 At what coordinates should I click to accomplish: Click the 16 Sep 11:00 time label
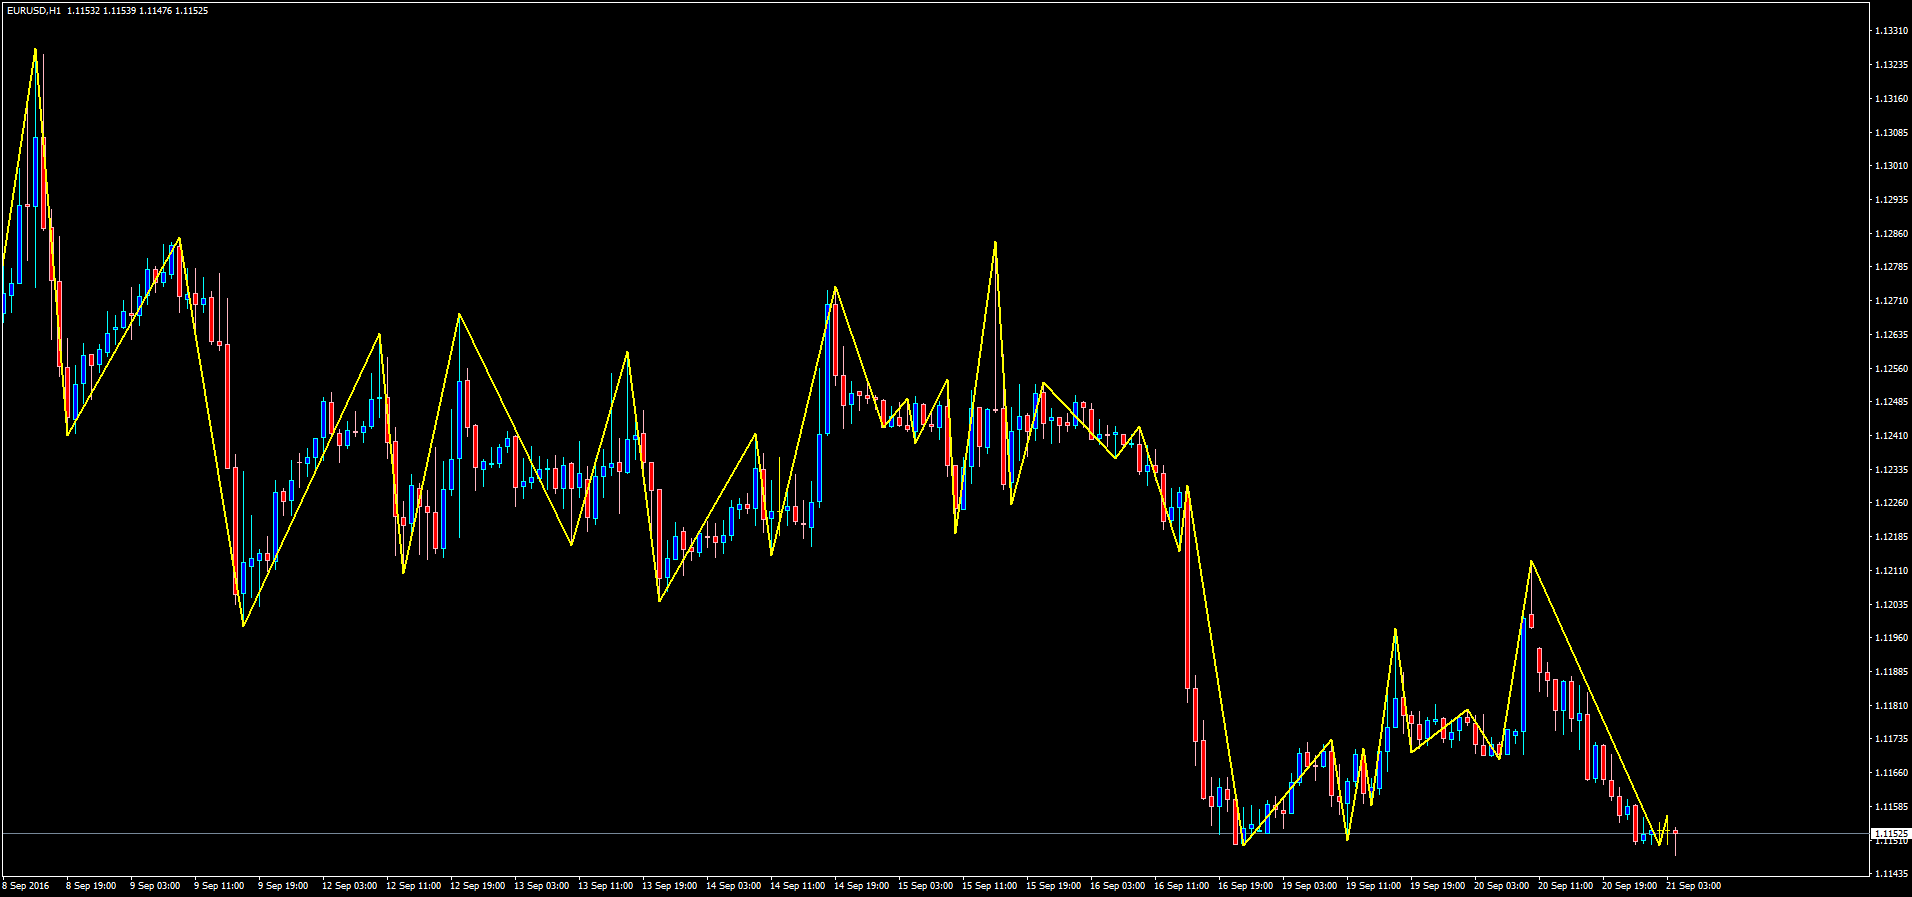tap(1181, 886)
